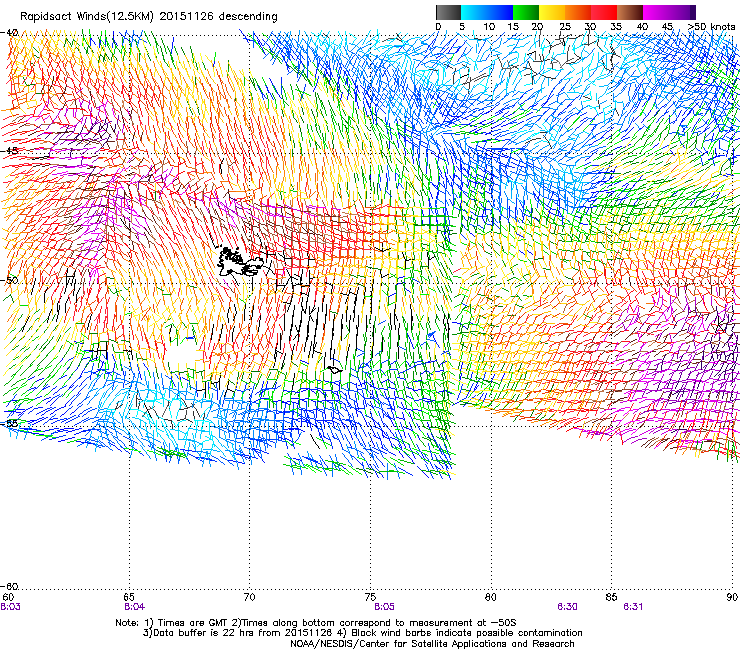740x650 pixels.
Task: Click the '-60' latitude label
Action: tap(9, 586)
